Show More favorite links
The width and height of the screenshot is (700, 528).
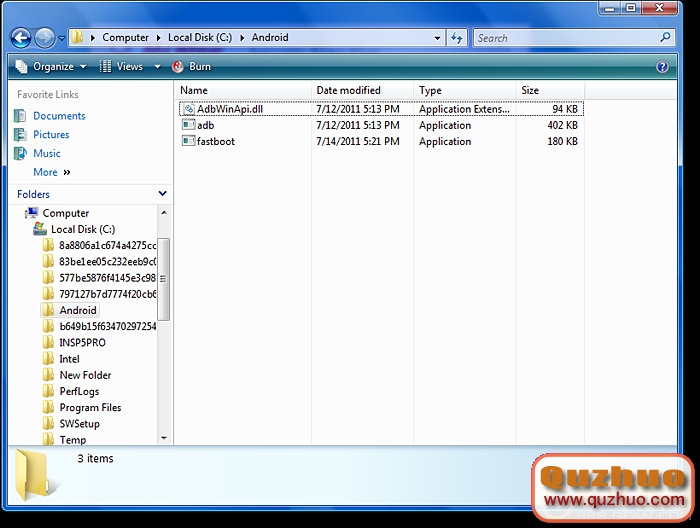point(52,172)
